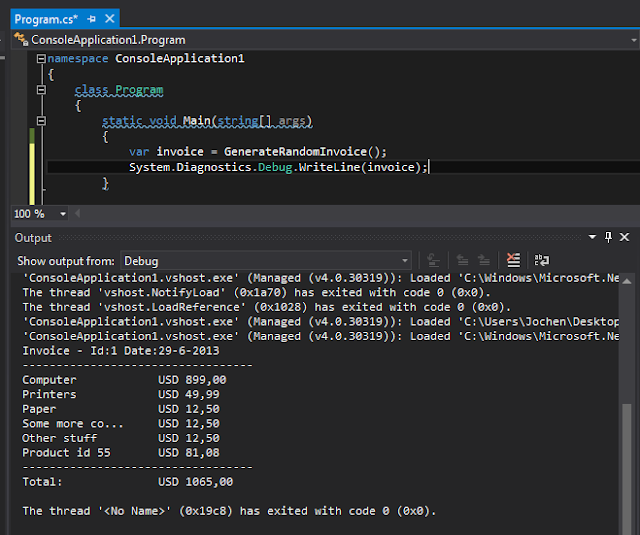This screenshot has width=640, height=535.
Task: Collapse the class Program block
Action: (x=41, y=90)
